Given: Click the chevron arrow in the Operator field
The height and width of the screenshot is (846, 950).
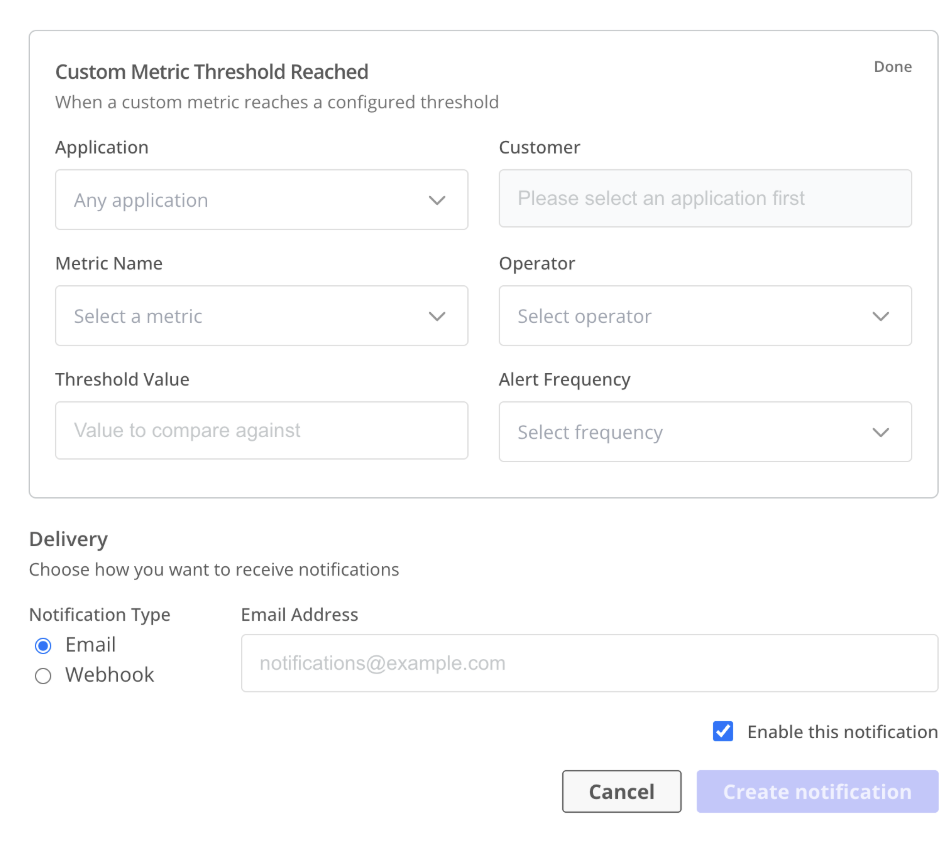Looking at the screenshot, I should (x=880, y=316).
